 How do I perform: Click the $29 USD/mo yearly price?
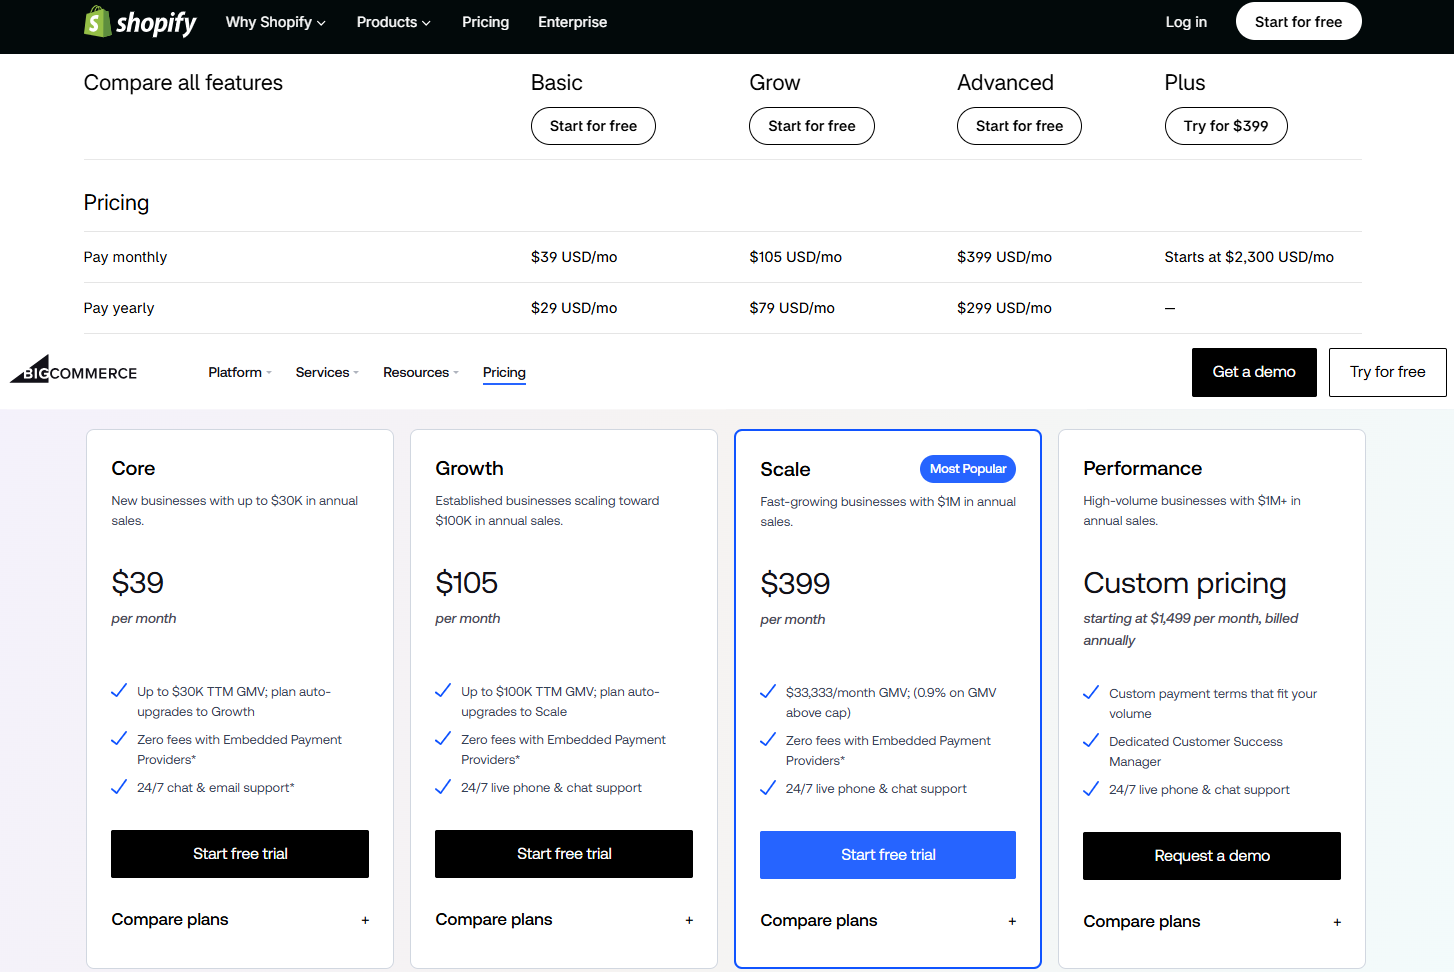coord(574,308)
